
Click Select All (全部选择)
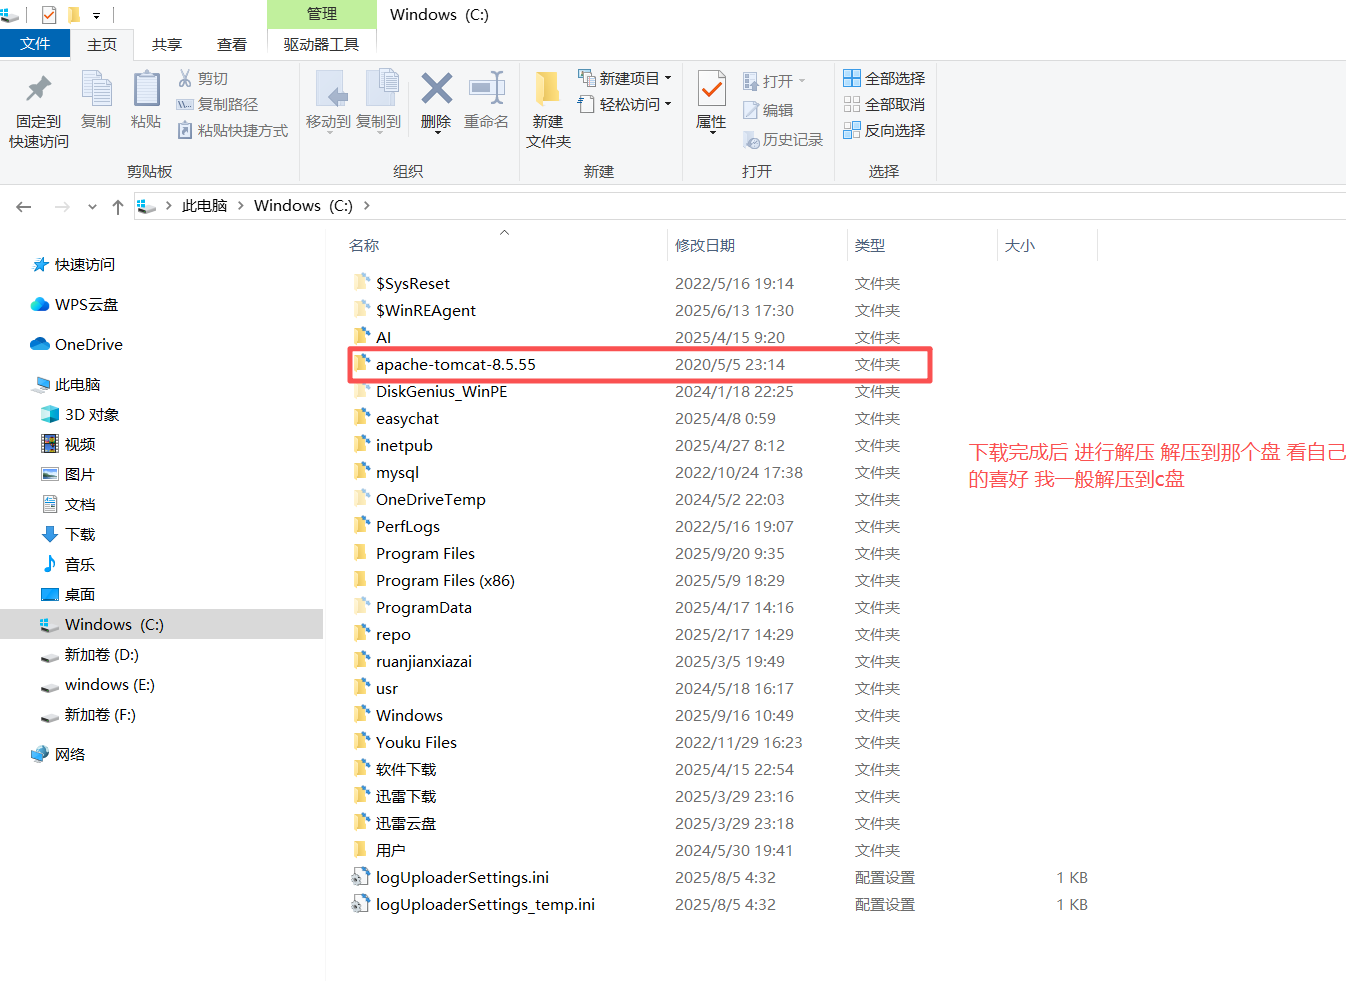click(884, 78)
